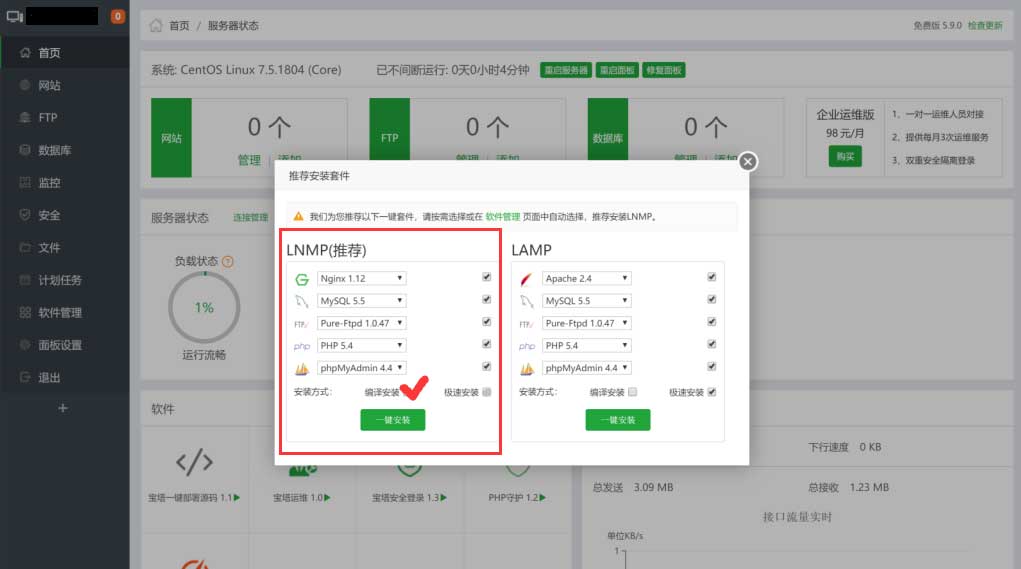Screen dimensions: 1021x569
Task: Click the orange notification badge showing 0
Action: [117, 16]
